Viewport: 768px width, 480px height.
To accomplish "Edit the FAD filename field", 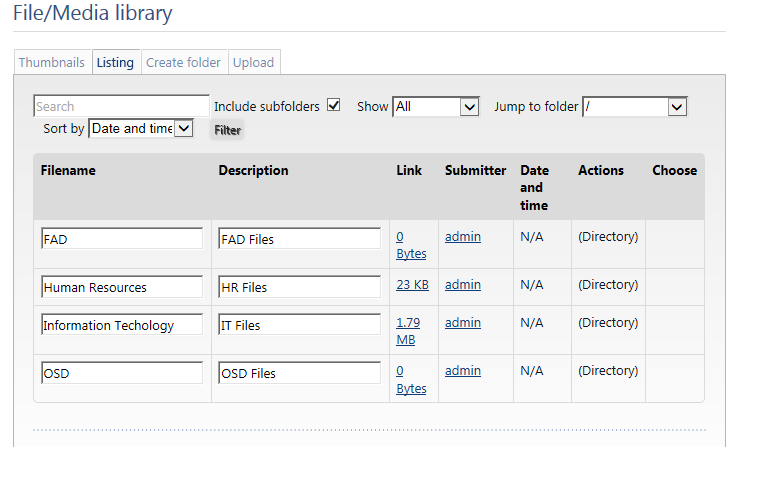I will click(x=121, y=239).
